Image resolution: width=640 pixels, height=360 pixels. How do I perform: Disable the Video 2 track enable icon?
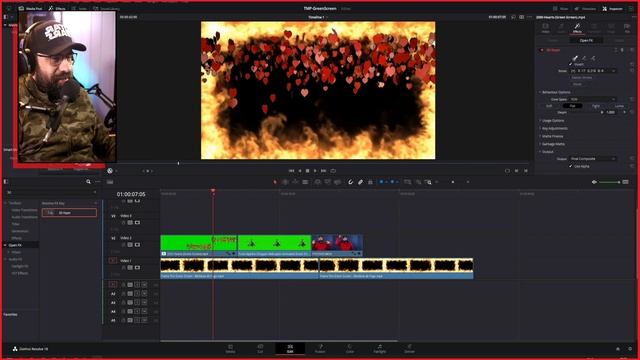[x=137, y=244]
